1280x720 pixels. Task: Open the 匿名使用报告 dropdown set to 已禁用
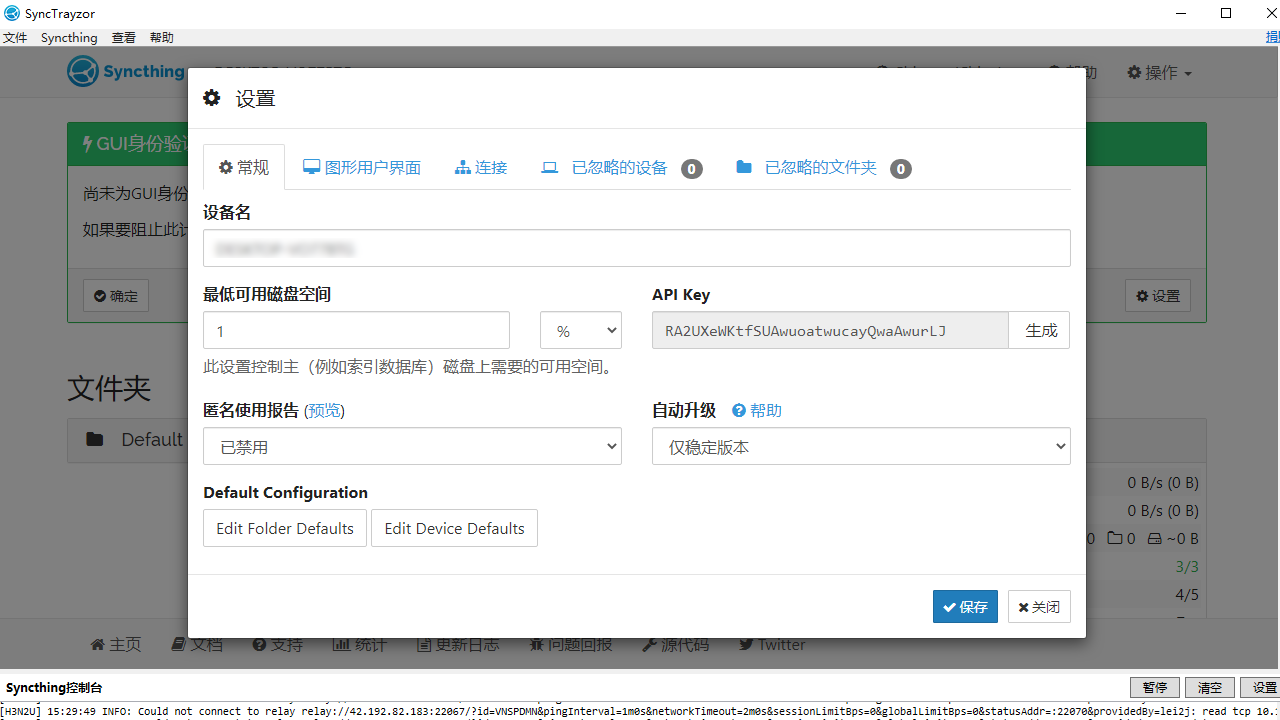point(412,446)
